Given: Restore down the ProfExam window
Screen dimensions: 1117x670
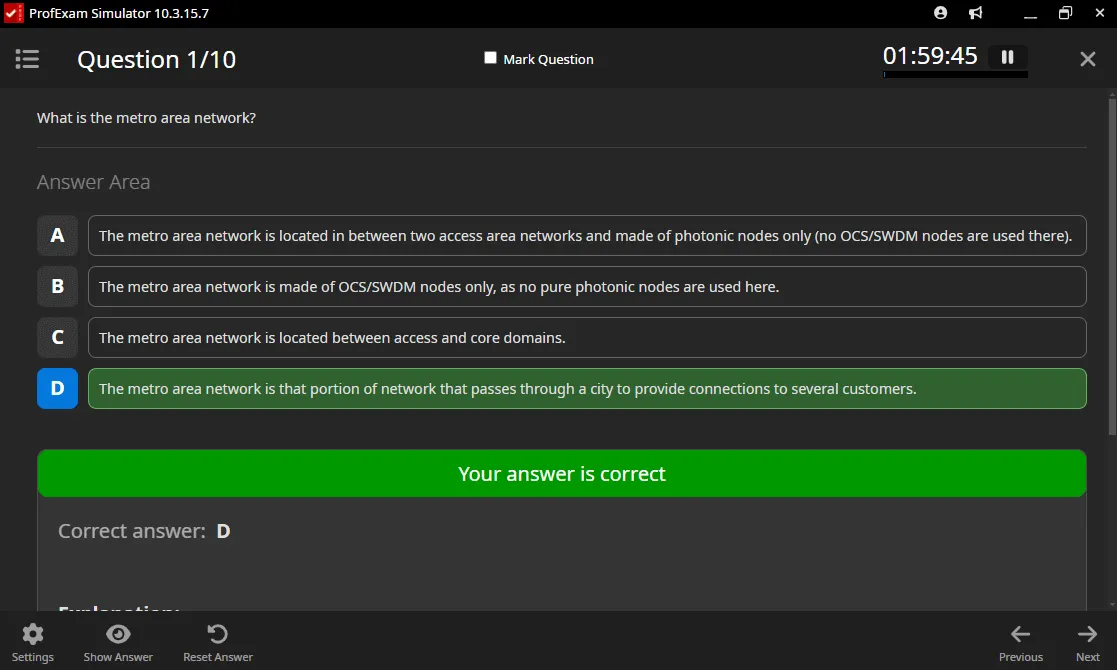Looking at the screenshot, I should (1065, 14).
